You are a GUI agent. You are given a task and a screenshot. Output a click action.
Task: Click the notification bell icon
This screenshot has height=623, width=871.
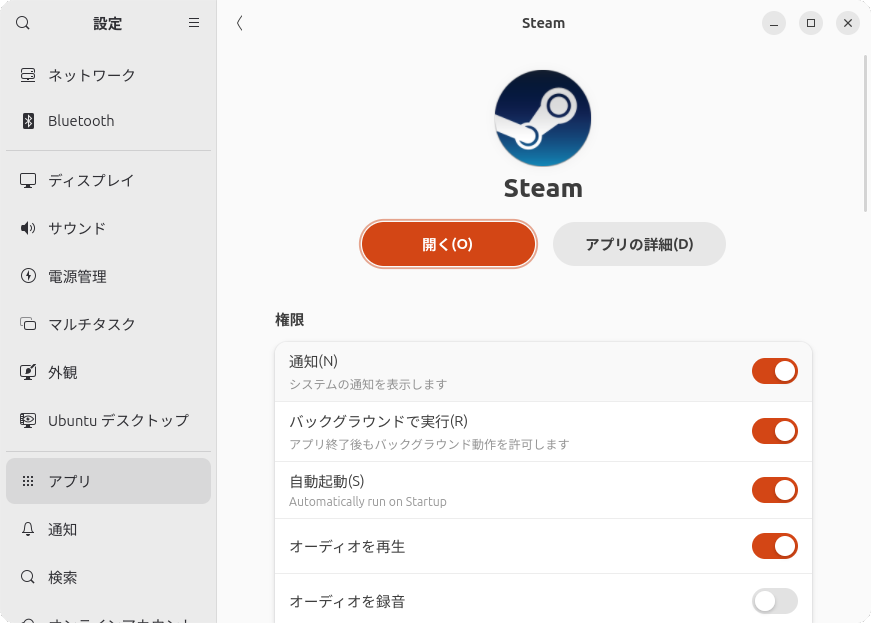pos(28,529)
